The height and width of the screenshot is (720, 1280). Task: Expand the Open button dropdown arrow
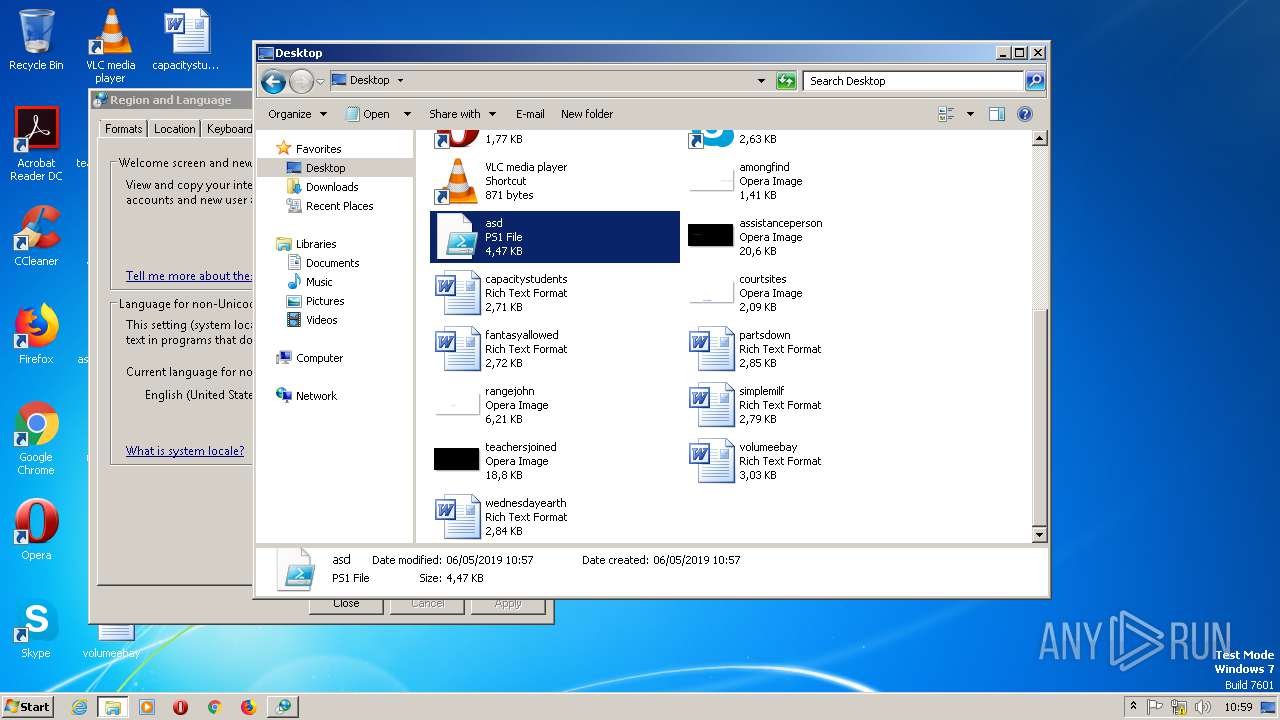[x=407, y=114]
